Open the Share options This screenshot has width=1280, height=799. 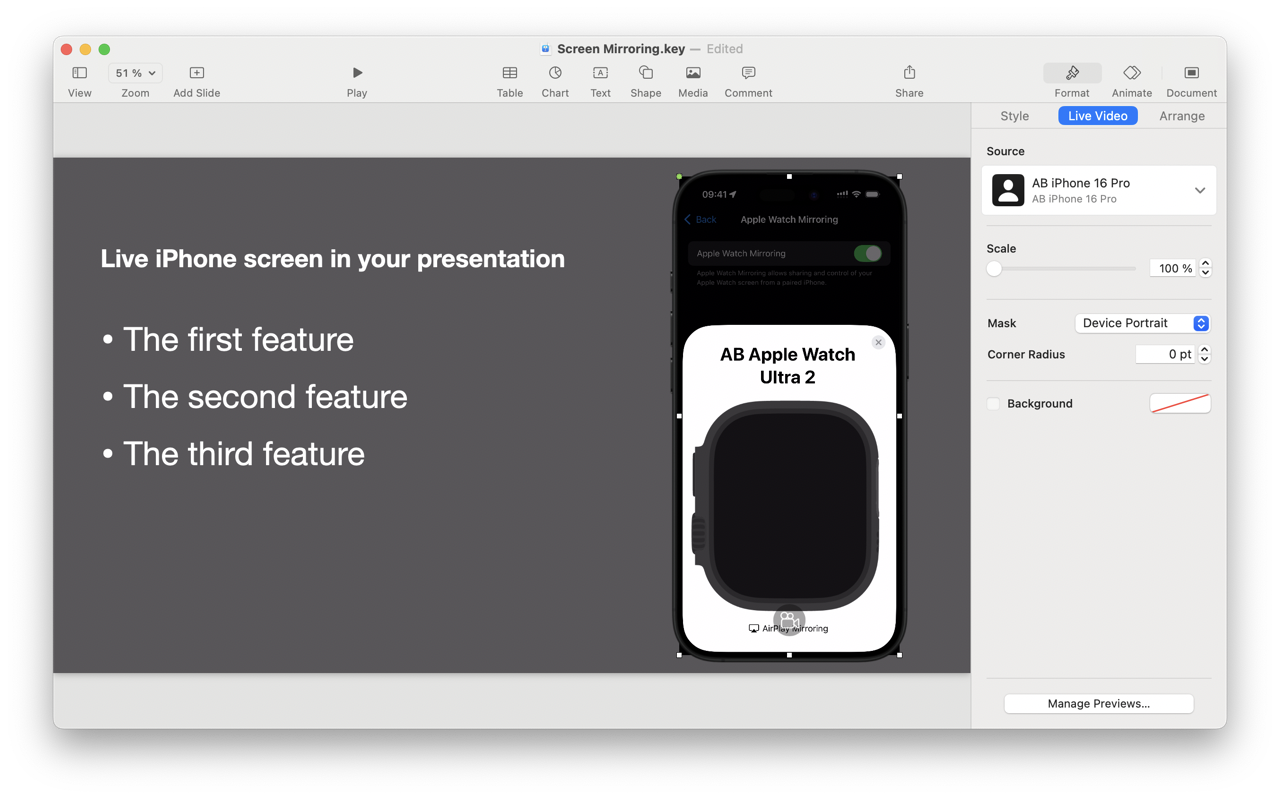click(908, 80)
